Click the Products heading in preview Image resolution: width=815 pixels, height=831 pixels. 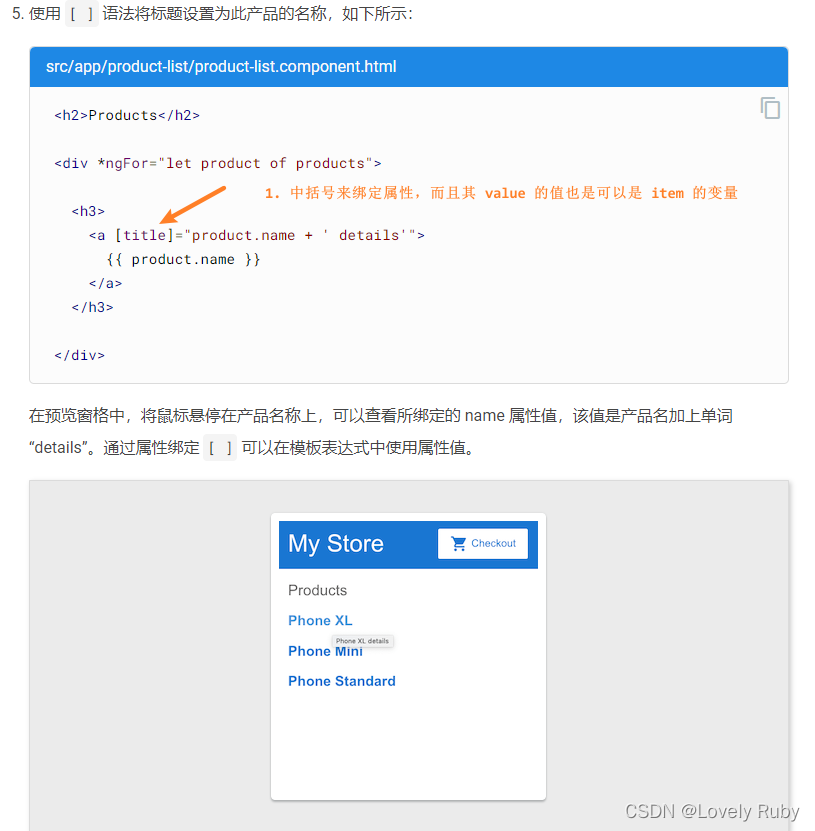pyautogui.click(x=317, y=590)
